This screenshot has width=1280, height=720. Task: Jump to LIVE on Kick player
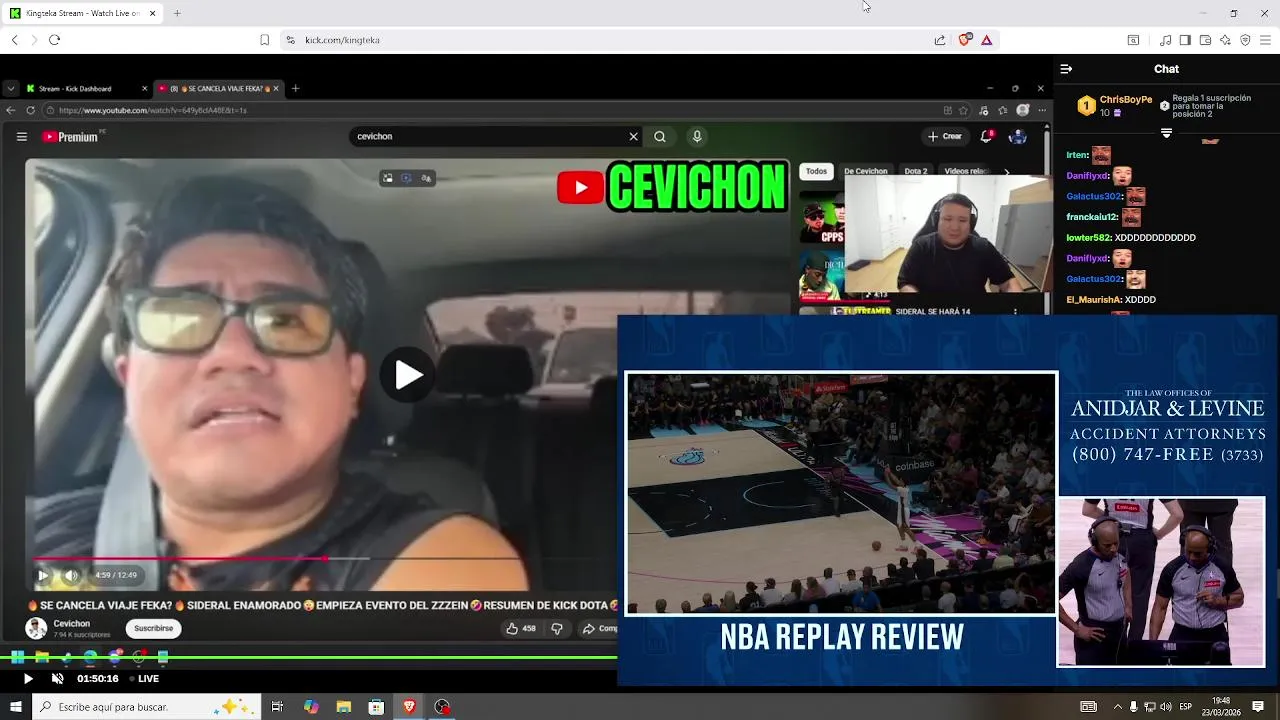[x=142, y=678]
